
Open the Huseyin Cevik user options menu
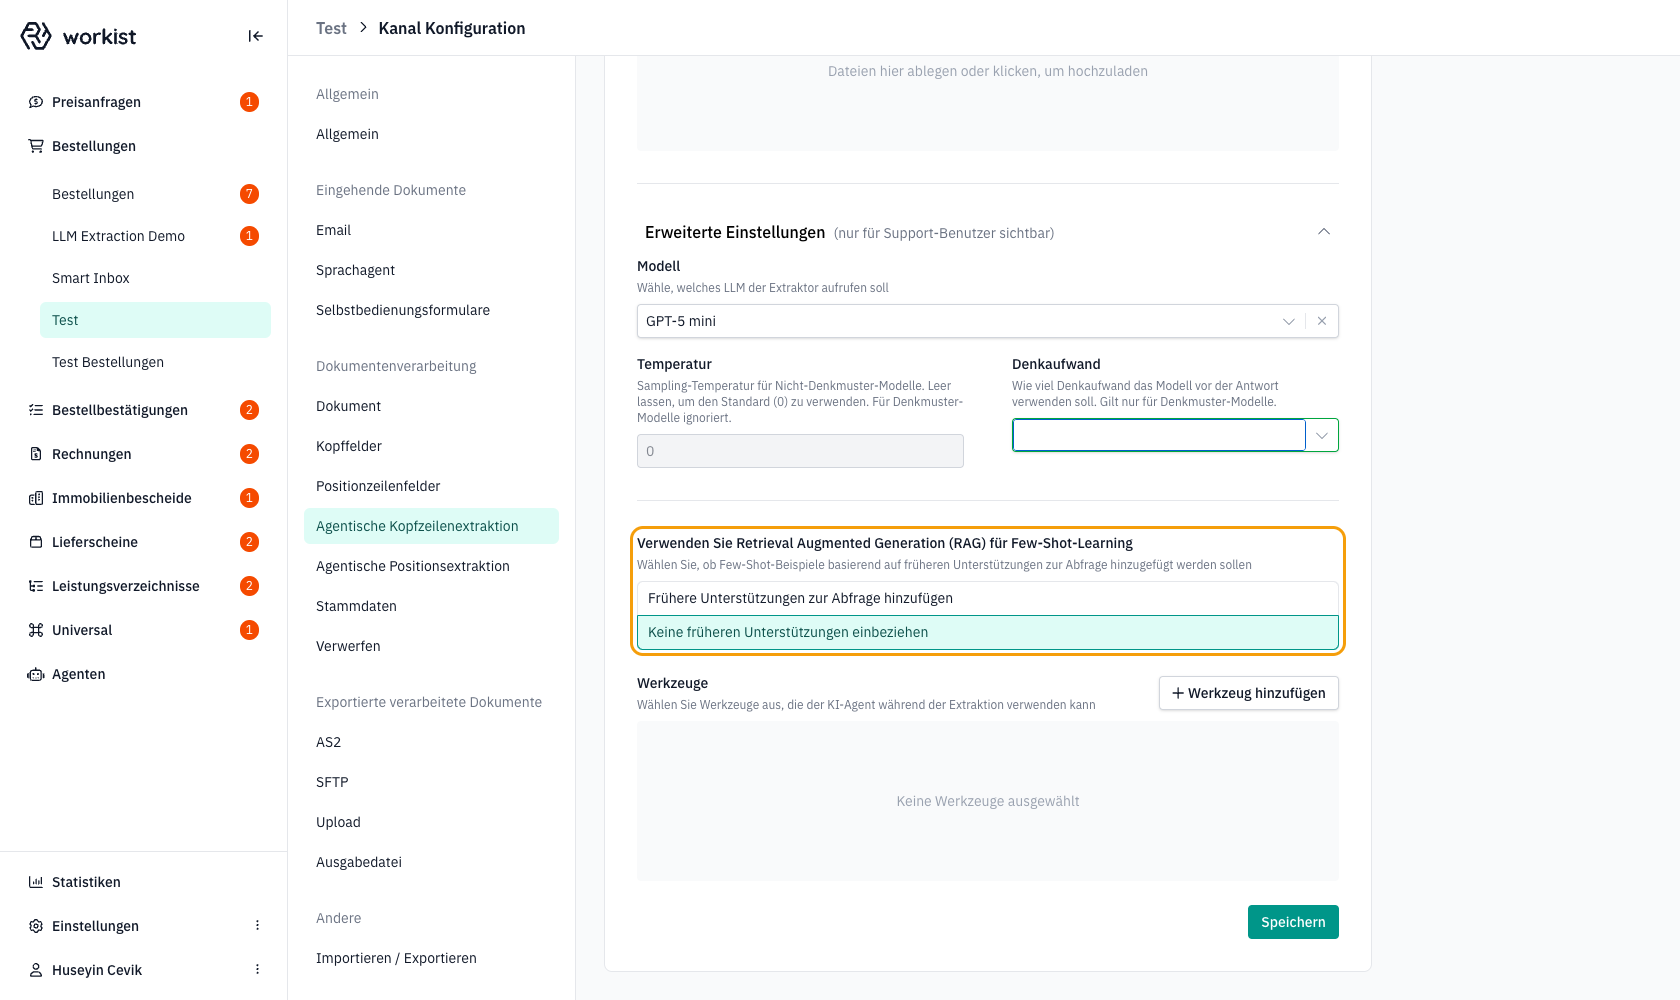pos(257,970)
